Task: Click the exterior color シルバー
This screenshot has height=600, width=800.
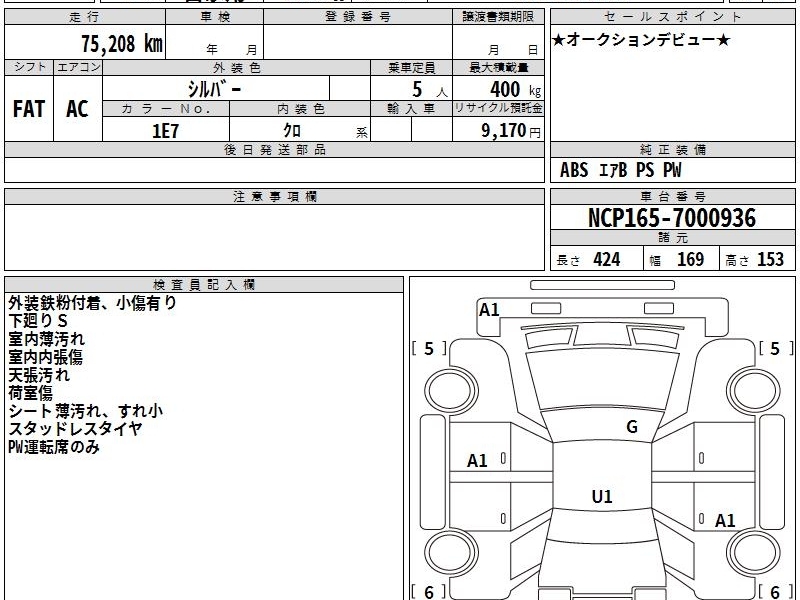Action: (214, 89)
